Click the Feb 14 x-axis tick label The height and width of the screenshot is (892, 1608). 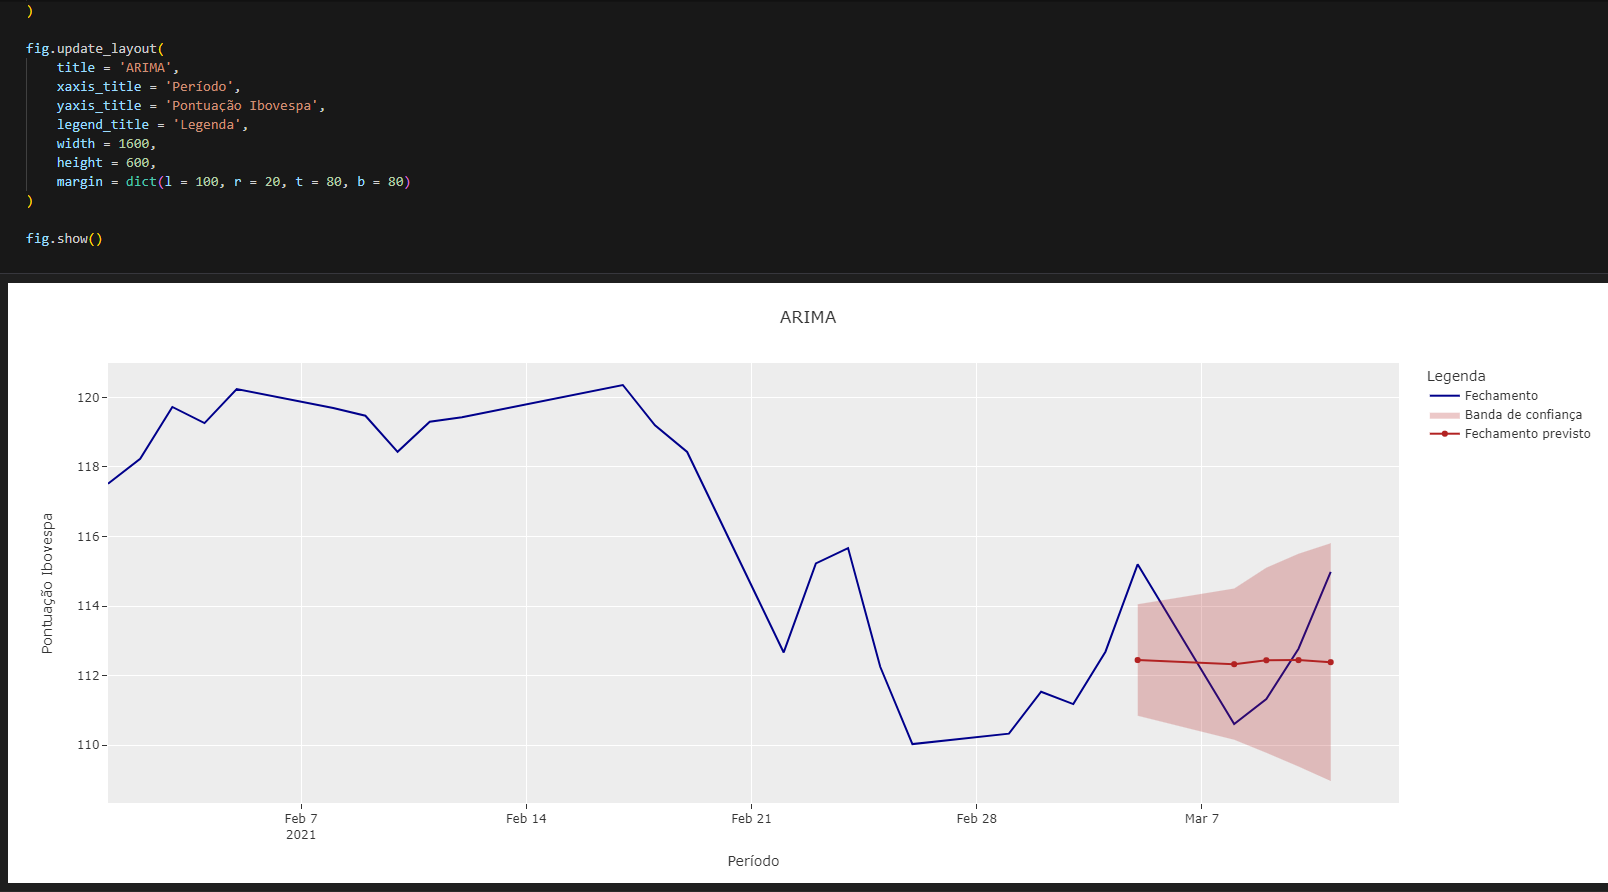(x=526, y=819)
